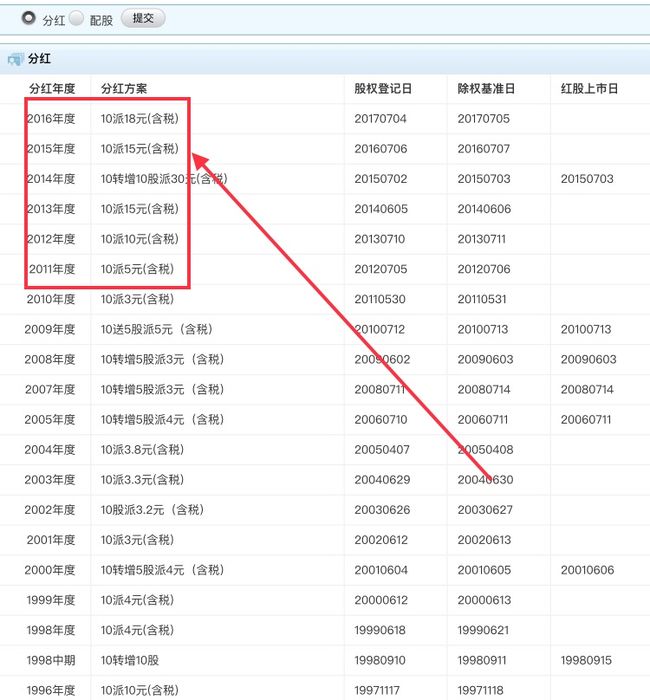This screenshot has height=700, width=650.
Task: Click ex-rights date 20170705
Action: 483,119
